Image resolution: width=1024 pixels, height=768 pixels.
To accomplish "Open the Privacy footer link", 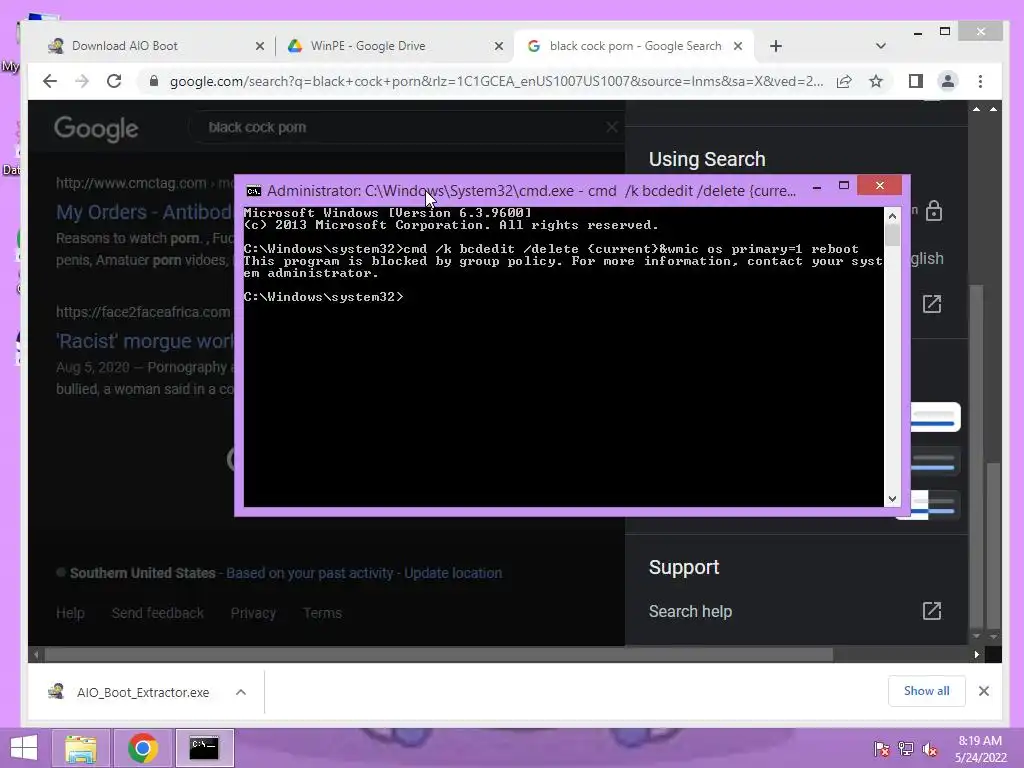I will tap(253, 613).
